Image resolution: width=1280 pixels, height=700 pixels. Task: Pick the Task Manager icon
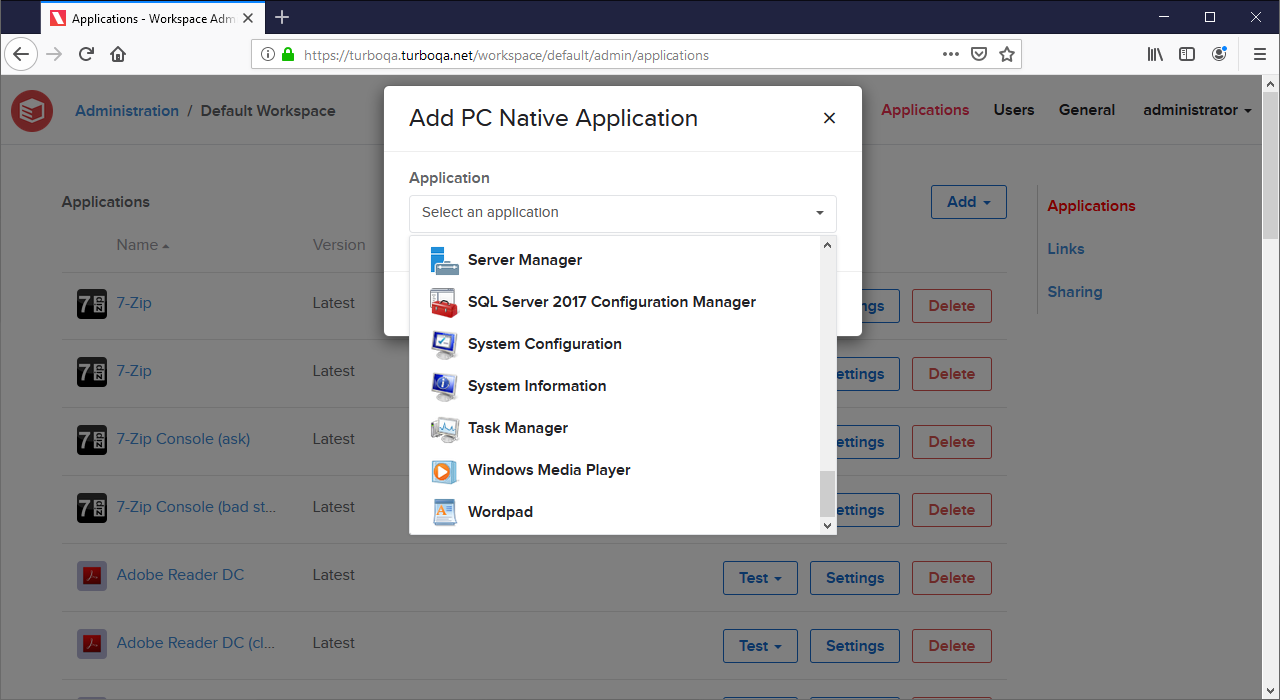tap(444, 428)
